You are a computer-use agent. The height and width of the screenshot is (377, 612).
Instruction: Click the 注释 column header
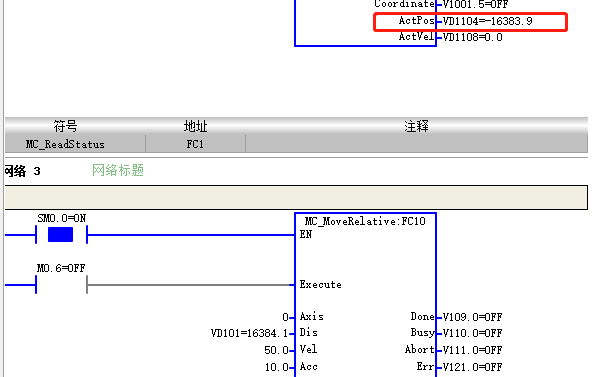(416, 126)
